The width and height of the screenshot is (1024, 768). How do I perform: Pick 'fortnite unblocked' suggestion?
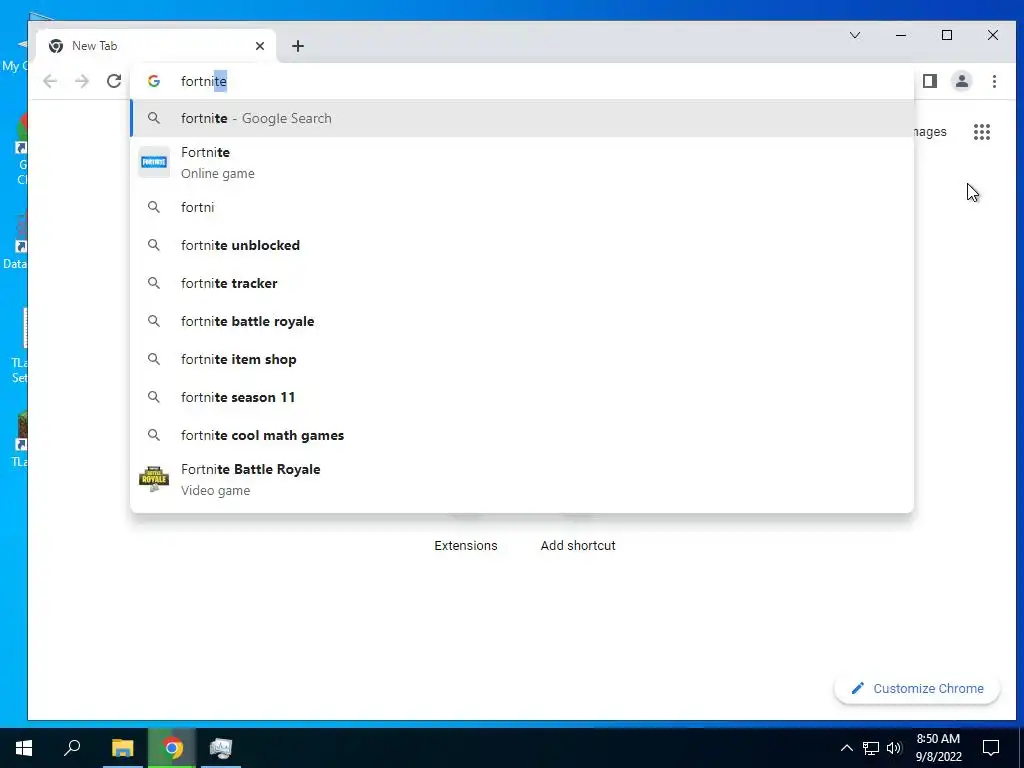pyautogui.click(x=522, y=245)
